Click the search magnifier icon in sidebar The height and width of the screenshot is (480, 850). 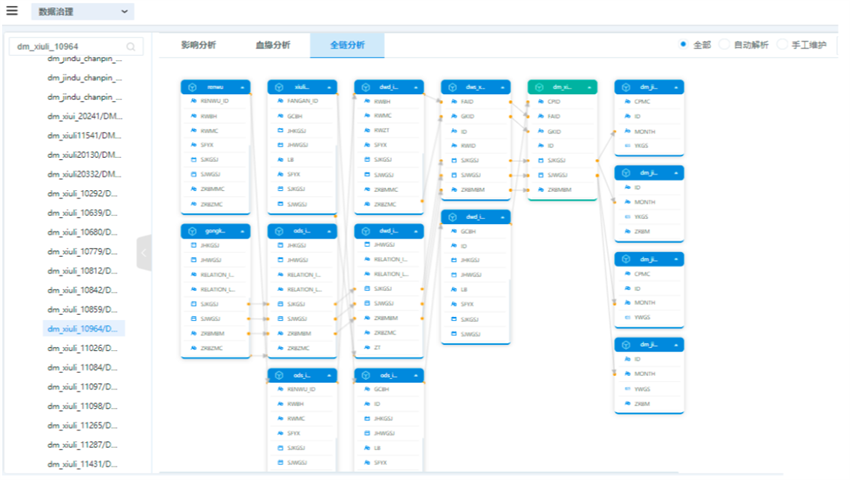(131, 47)
